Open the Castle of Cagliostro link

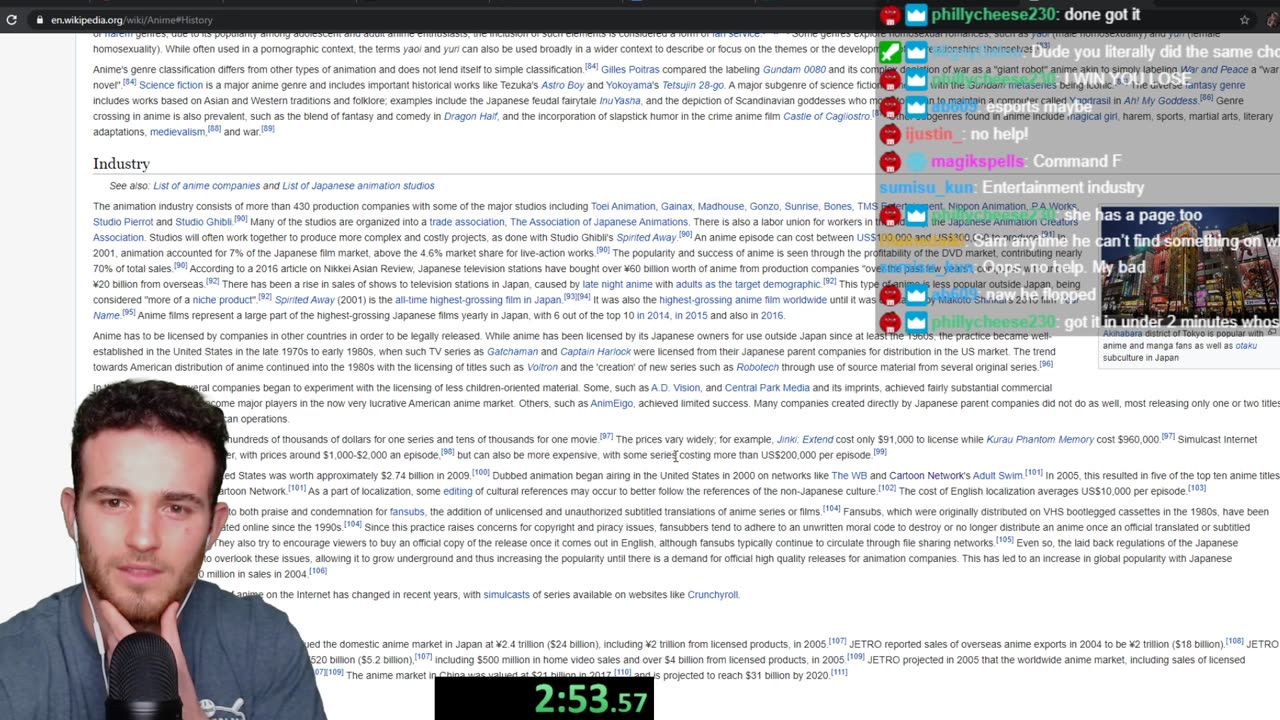[x=826, y=117]
